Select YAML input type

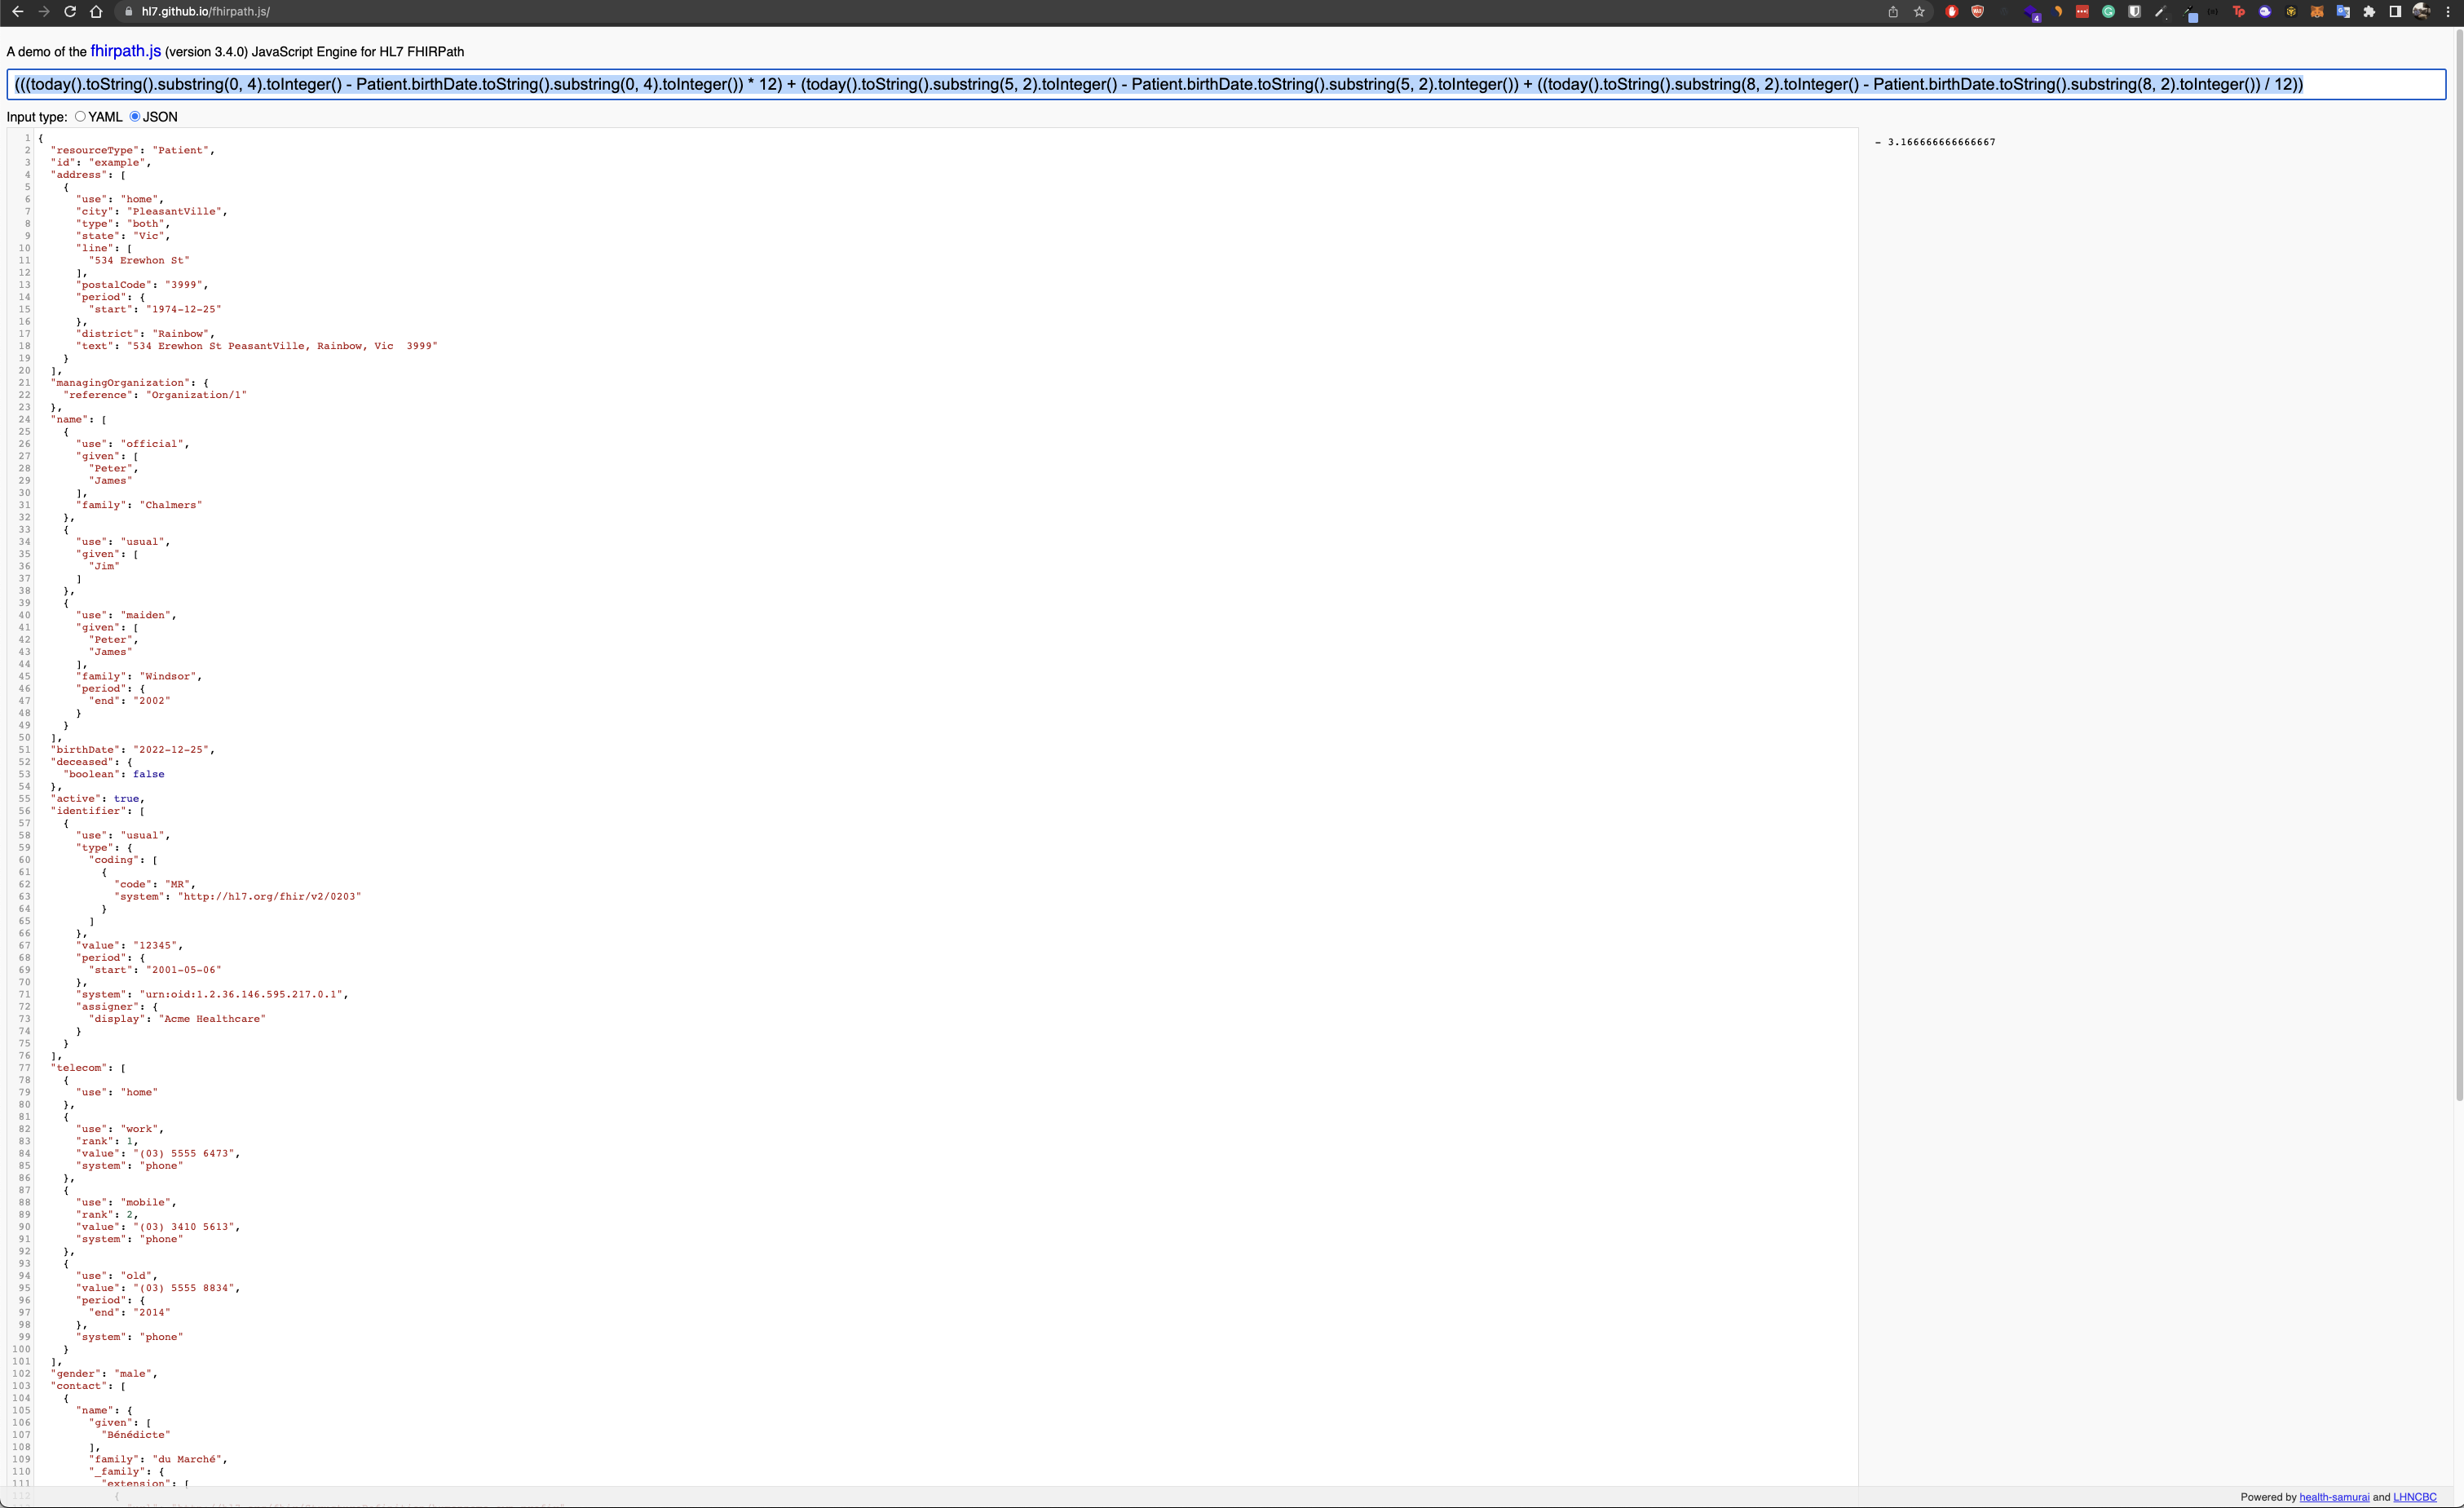point(80,117)
